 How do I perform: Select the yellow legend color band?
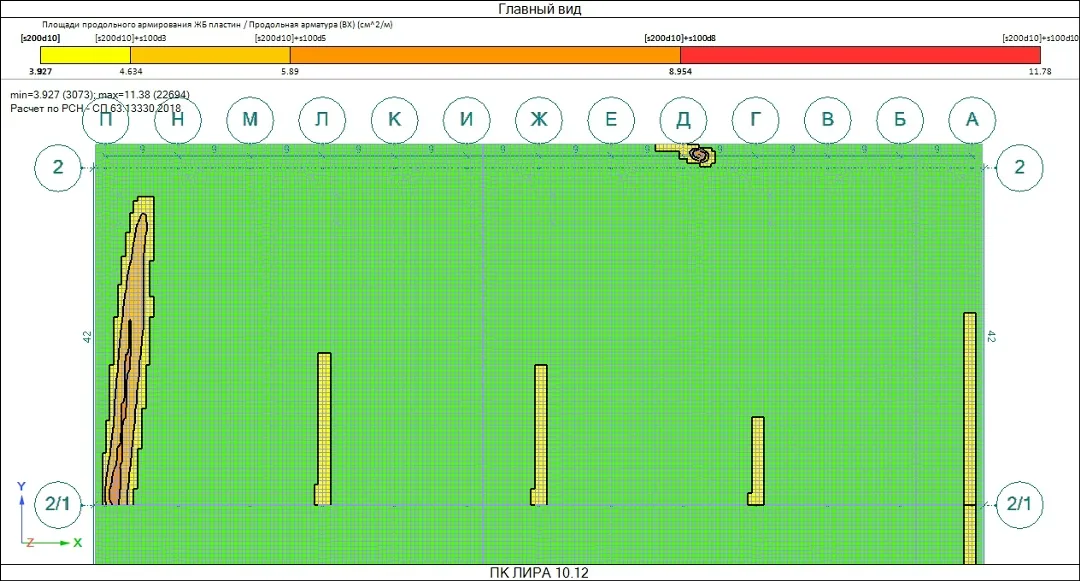click(x=85, y=55)
